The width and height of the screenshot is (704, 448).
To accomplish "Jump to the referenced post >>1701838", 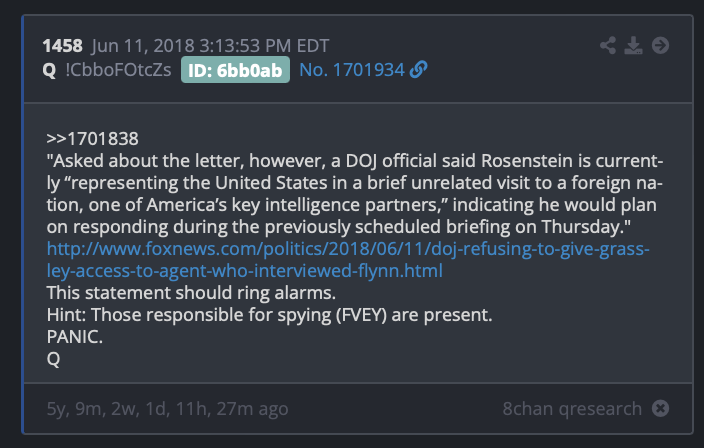I will point(92,139).
